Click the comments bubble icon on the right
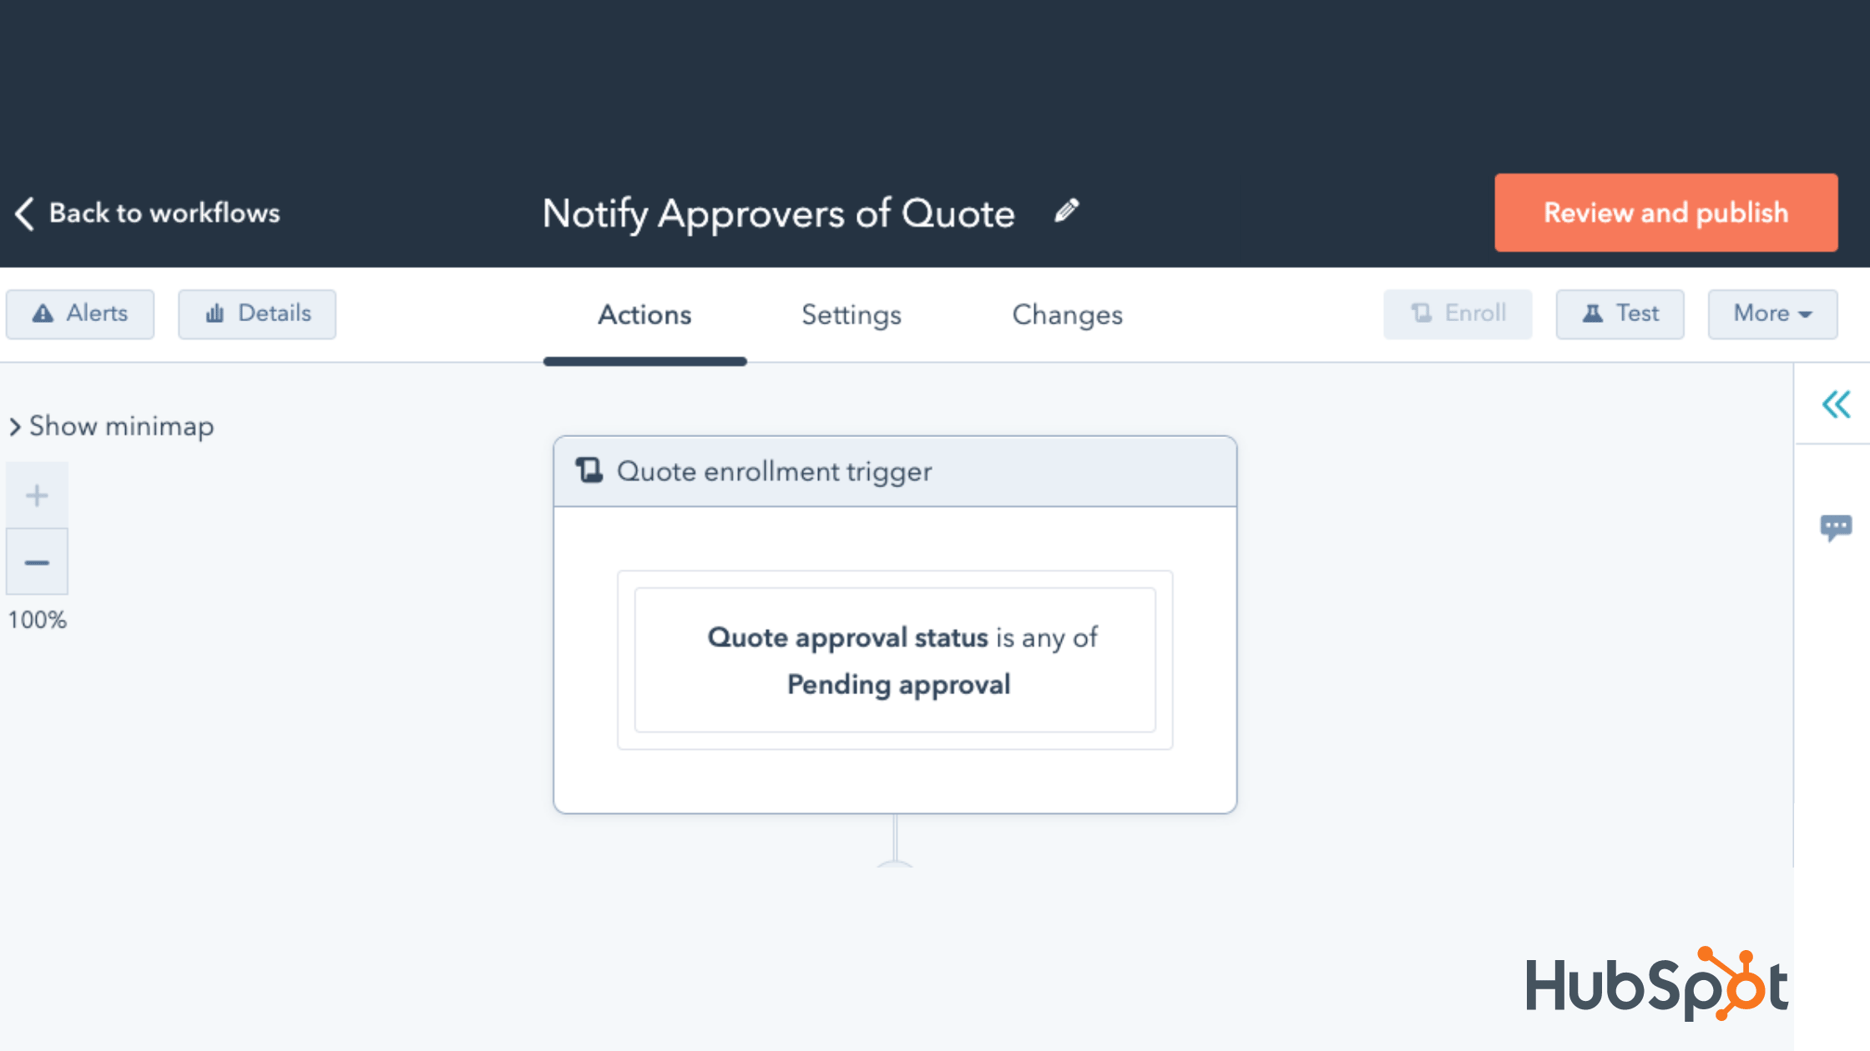Image resolution: width=1870 pixels, height=1051 pixels. pyautogui.click(x=1837, y=528)
